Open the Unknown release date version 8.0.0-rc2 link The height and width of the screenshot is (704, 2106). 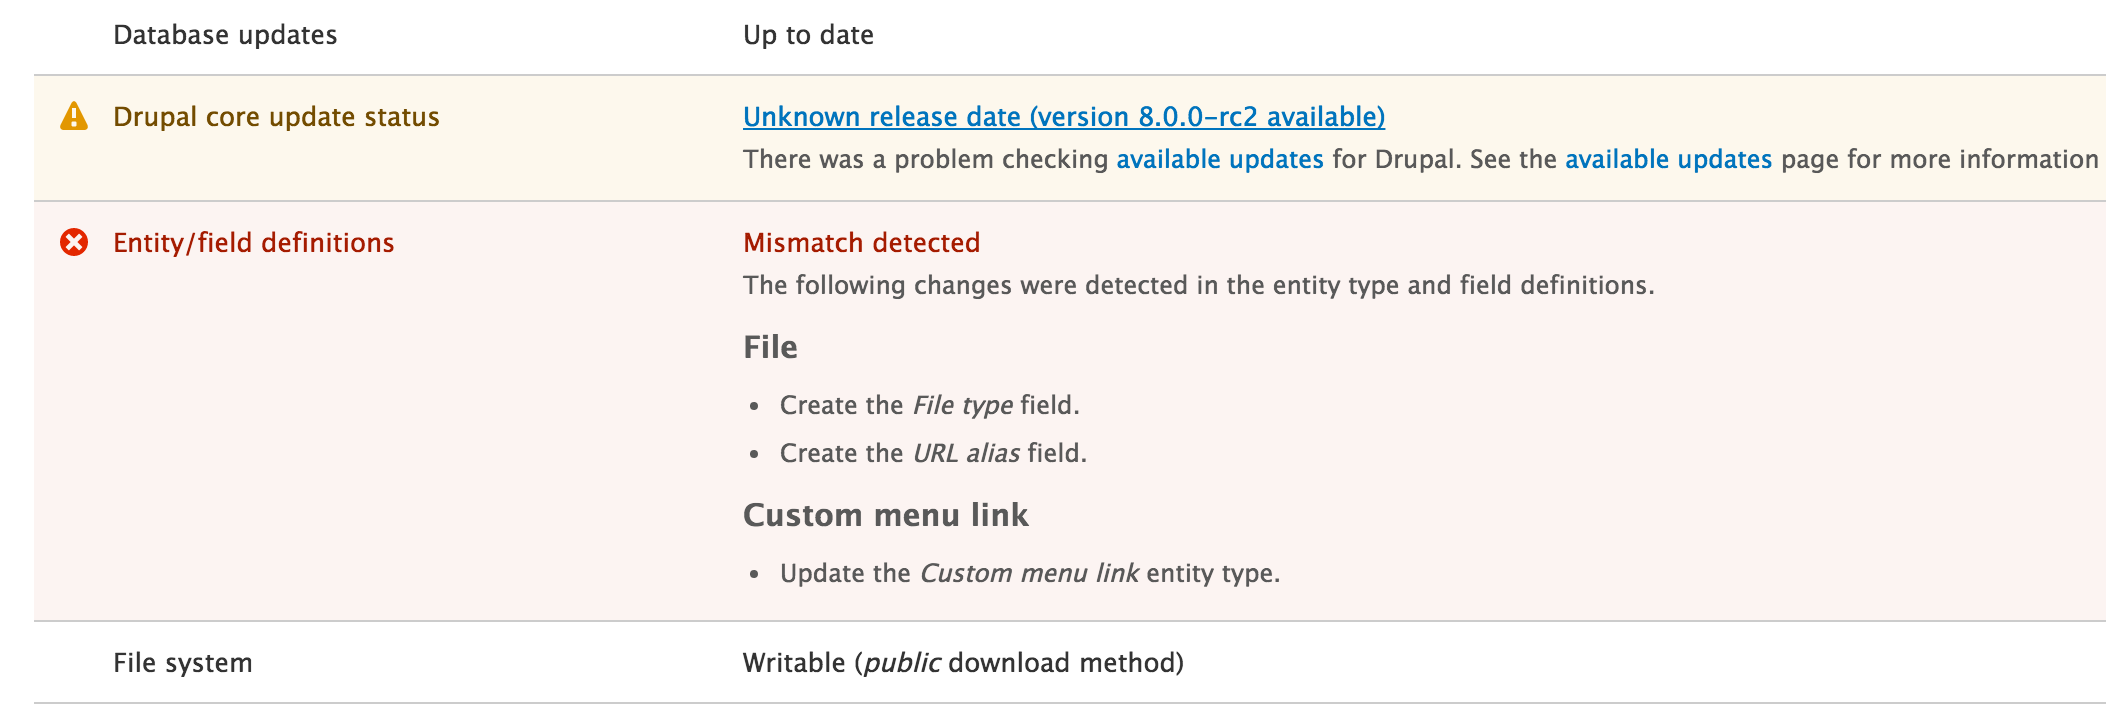click(1063, 117)
